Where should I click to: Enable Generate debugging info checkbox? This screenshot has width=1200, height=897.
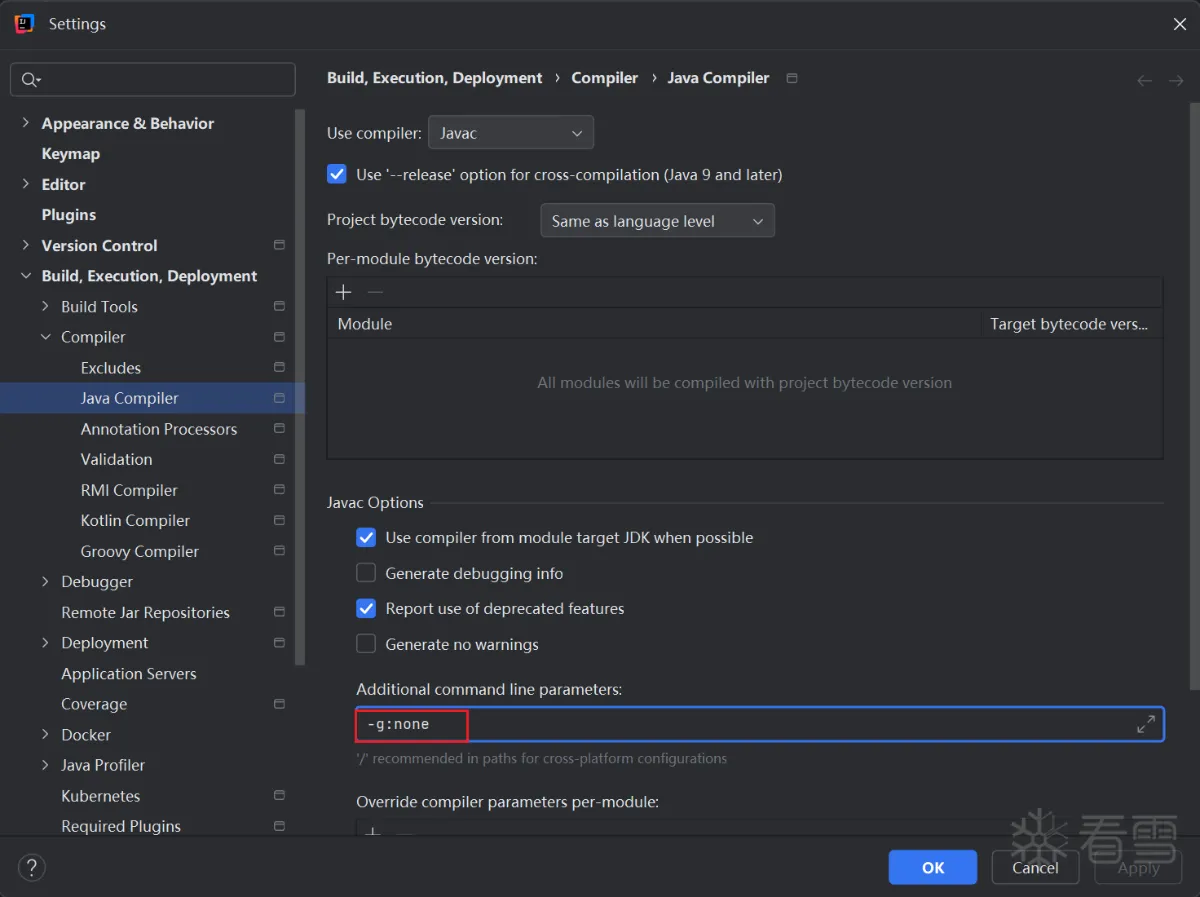click(367, 573)
